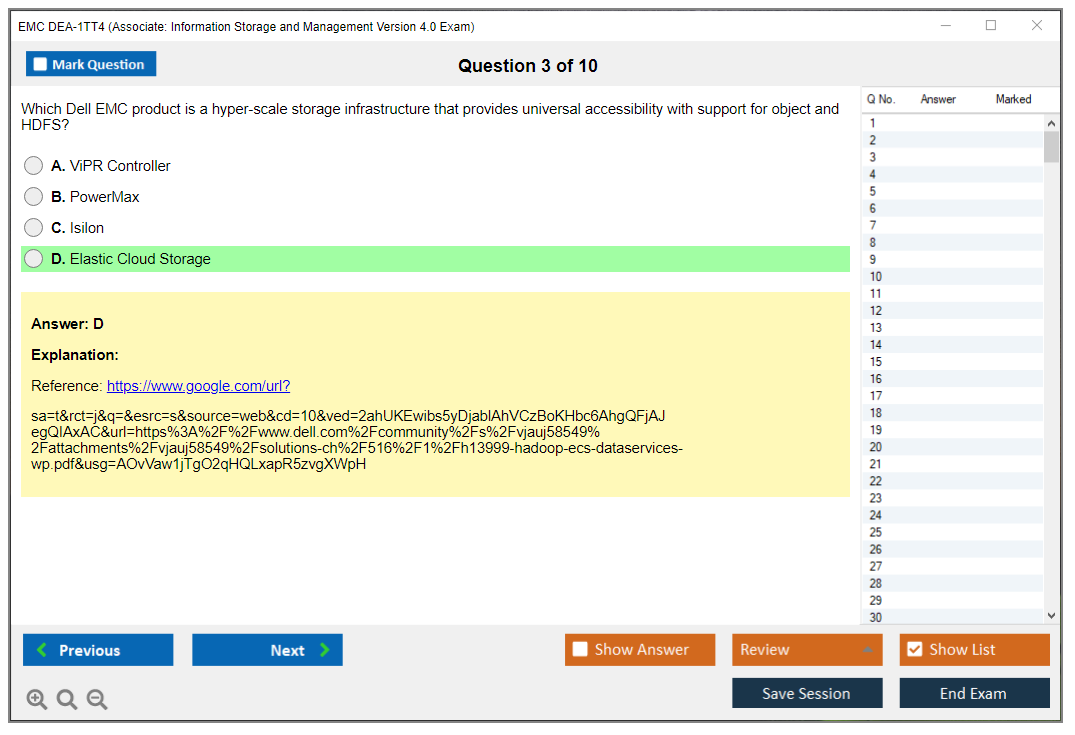Choose option C Isilon
This screenshot has height=735, width=1075.
tap(34, 228)
